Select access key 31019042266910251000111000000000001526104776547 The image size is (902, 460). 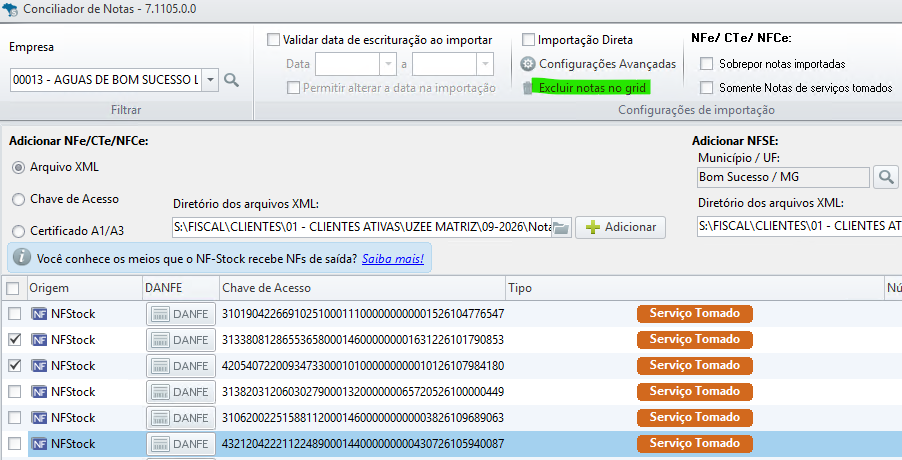[x=363, y=314]
